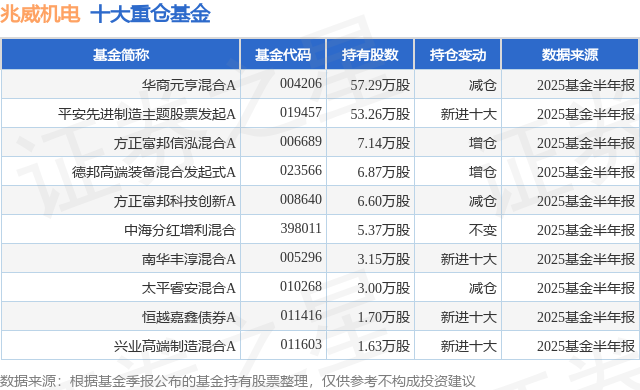Image resolution: width=640 pixels, height=390 pixels.
Task: Click fund code 008640
Action: (301, 199)
